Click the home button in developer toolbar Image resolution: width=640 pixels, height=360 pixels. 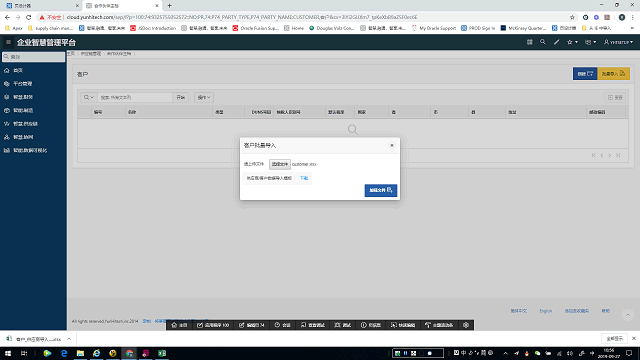pyautogui.click(x=180, y=325)
